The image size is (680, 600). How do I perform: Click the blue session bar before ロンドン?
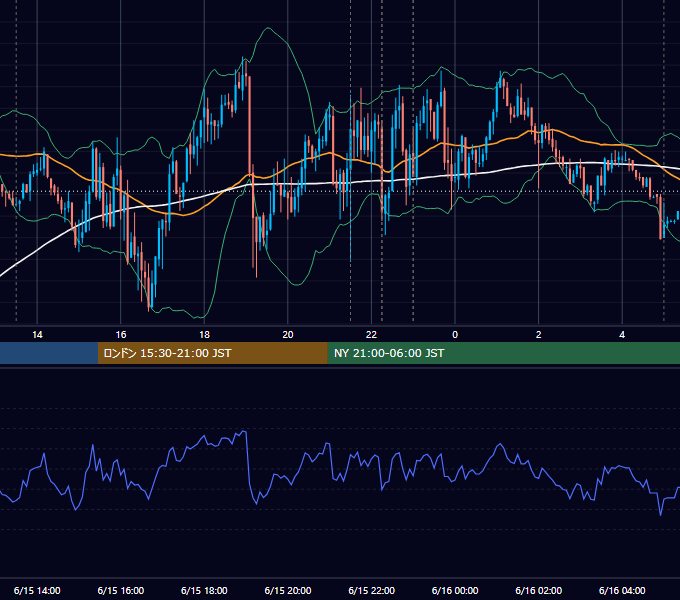click(x=49, y=353)
